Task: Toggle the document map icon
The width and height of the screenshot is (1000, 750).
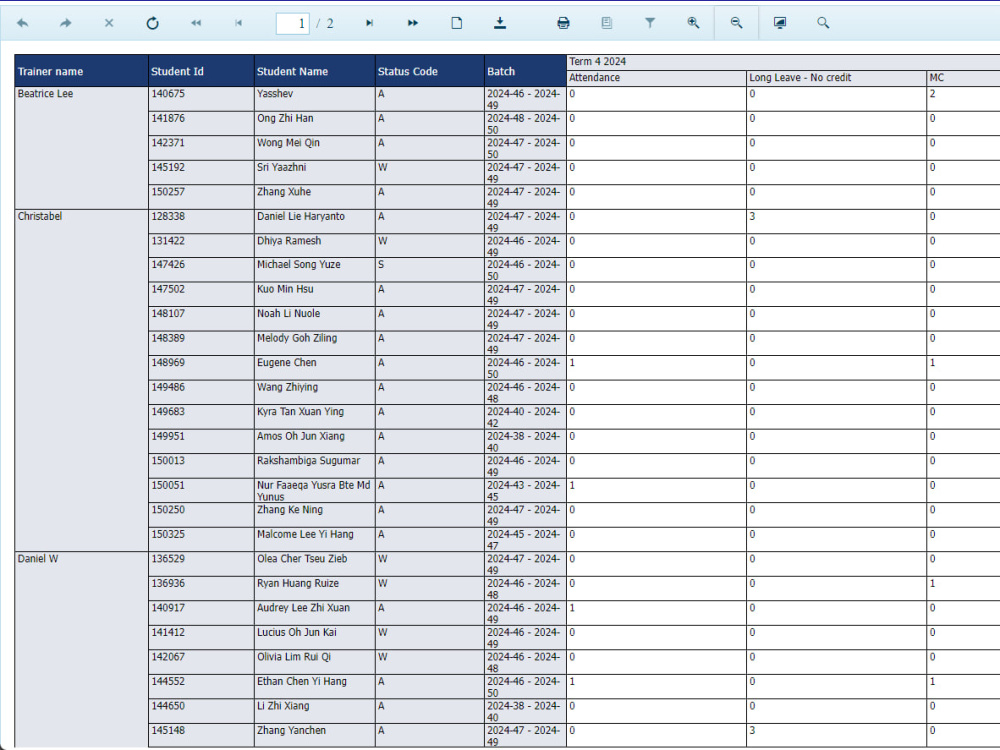Action: pos(607,23)
